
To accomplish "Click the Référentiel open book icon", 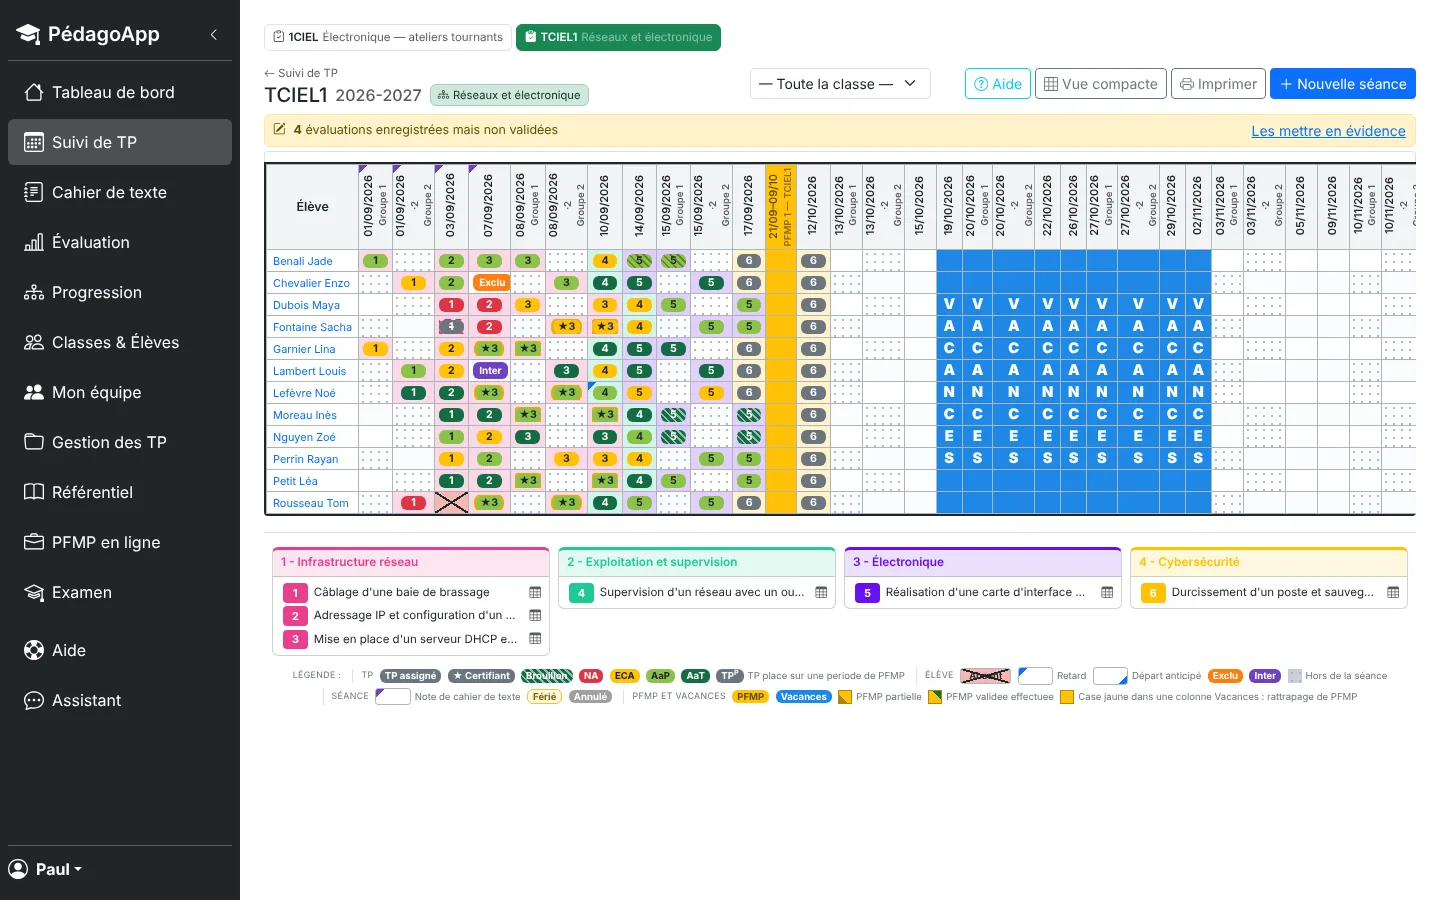I will 34,492.
